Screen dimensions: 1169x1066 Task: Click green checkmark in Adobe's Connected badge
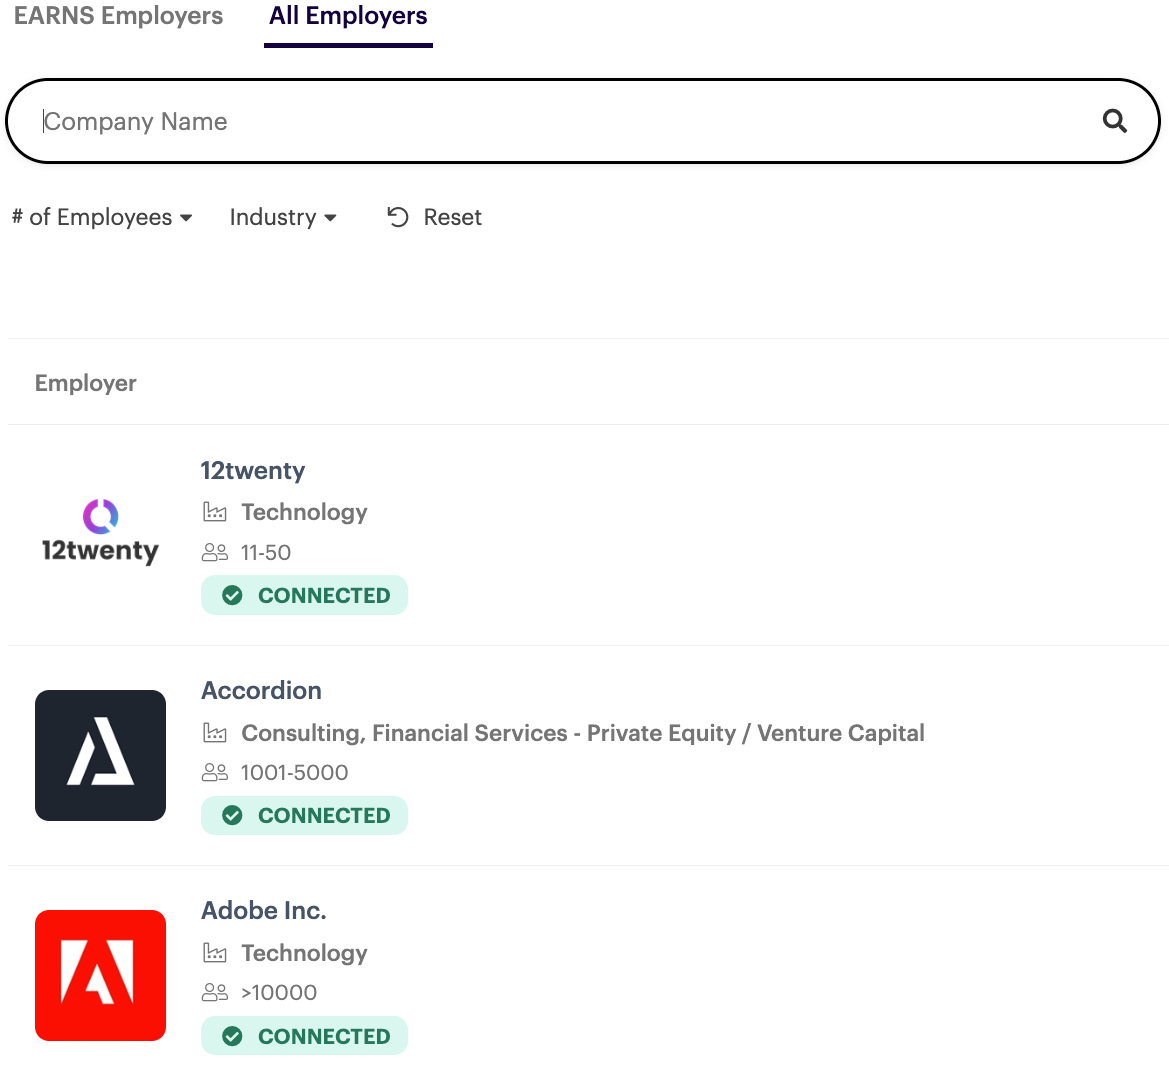point(232,1036)
